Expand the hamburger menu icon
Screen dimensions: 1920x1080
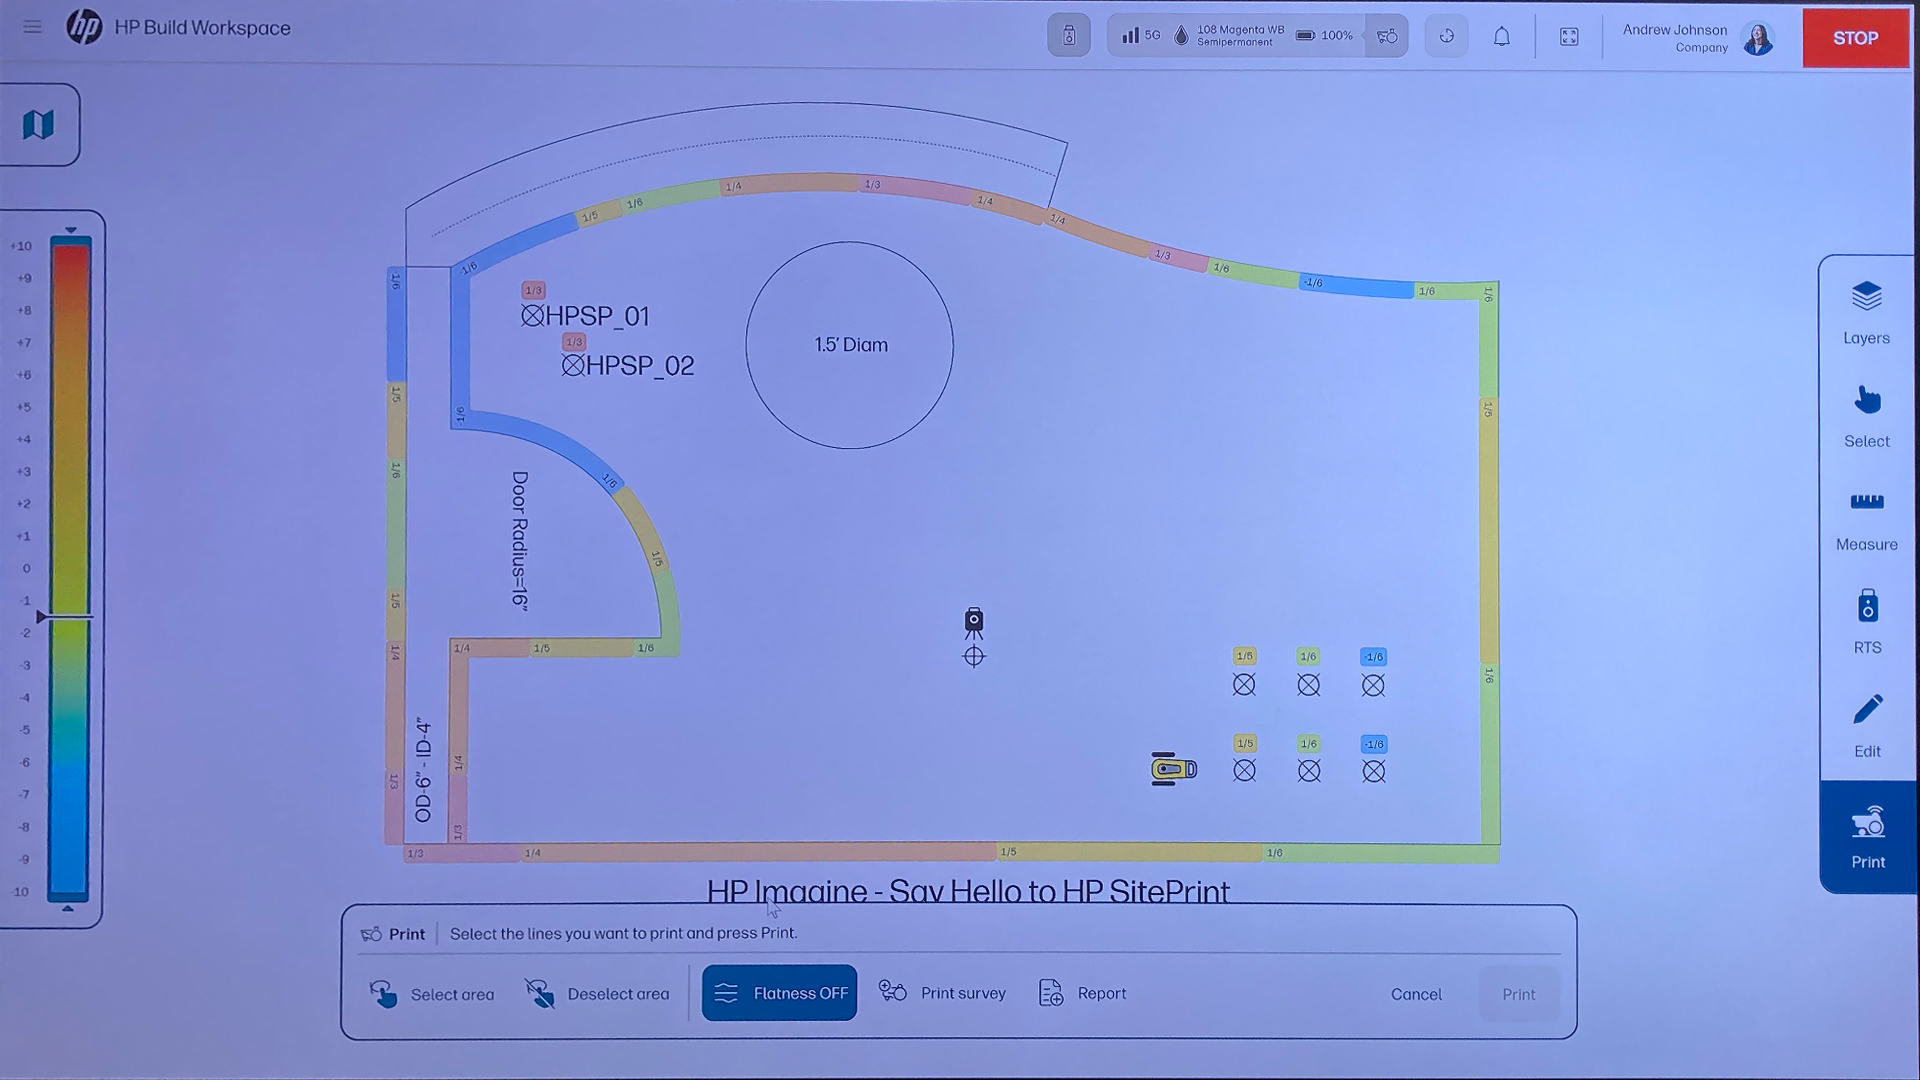point(32,28)
